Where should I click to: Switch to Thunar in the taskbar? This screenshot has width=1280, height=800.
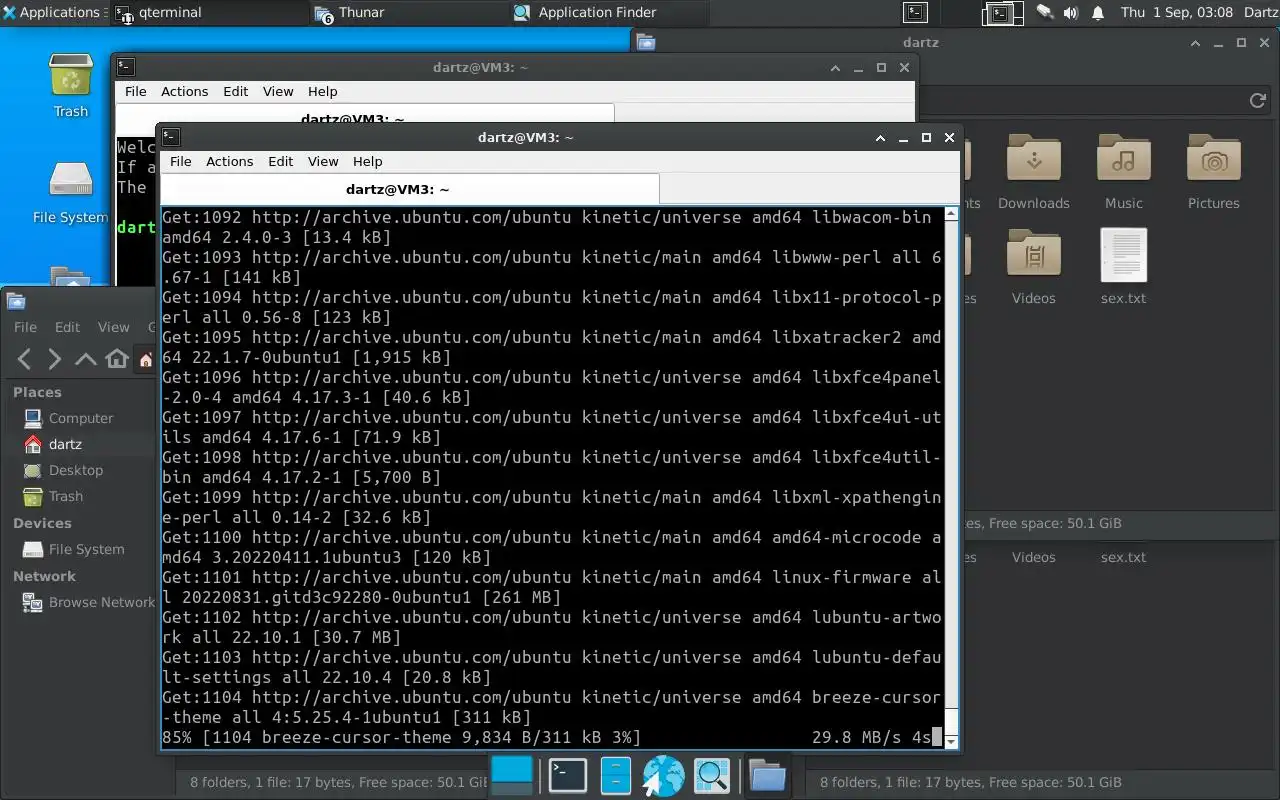pyautogui.click(x=409, y=13)
